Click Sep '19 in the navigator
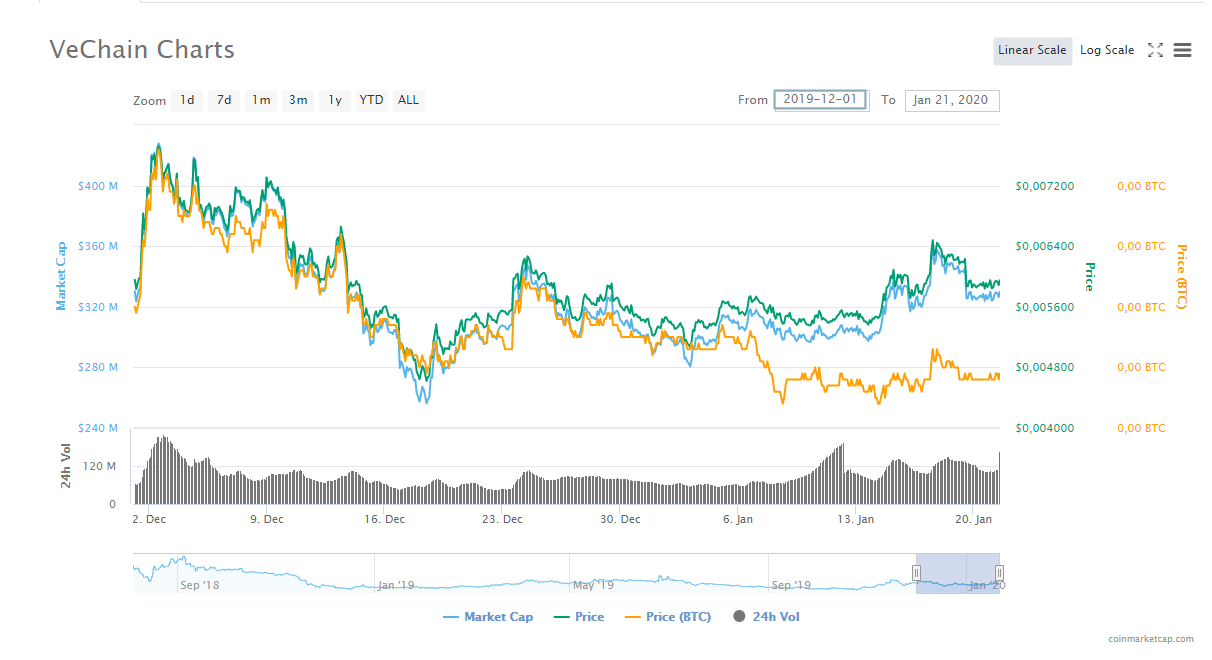 [791, 585]
